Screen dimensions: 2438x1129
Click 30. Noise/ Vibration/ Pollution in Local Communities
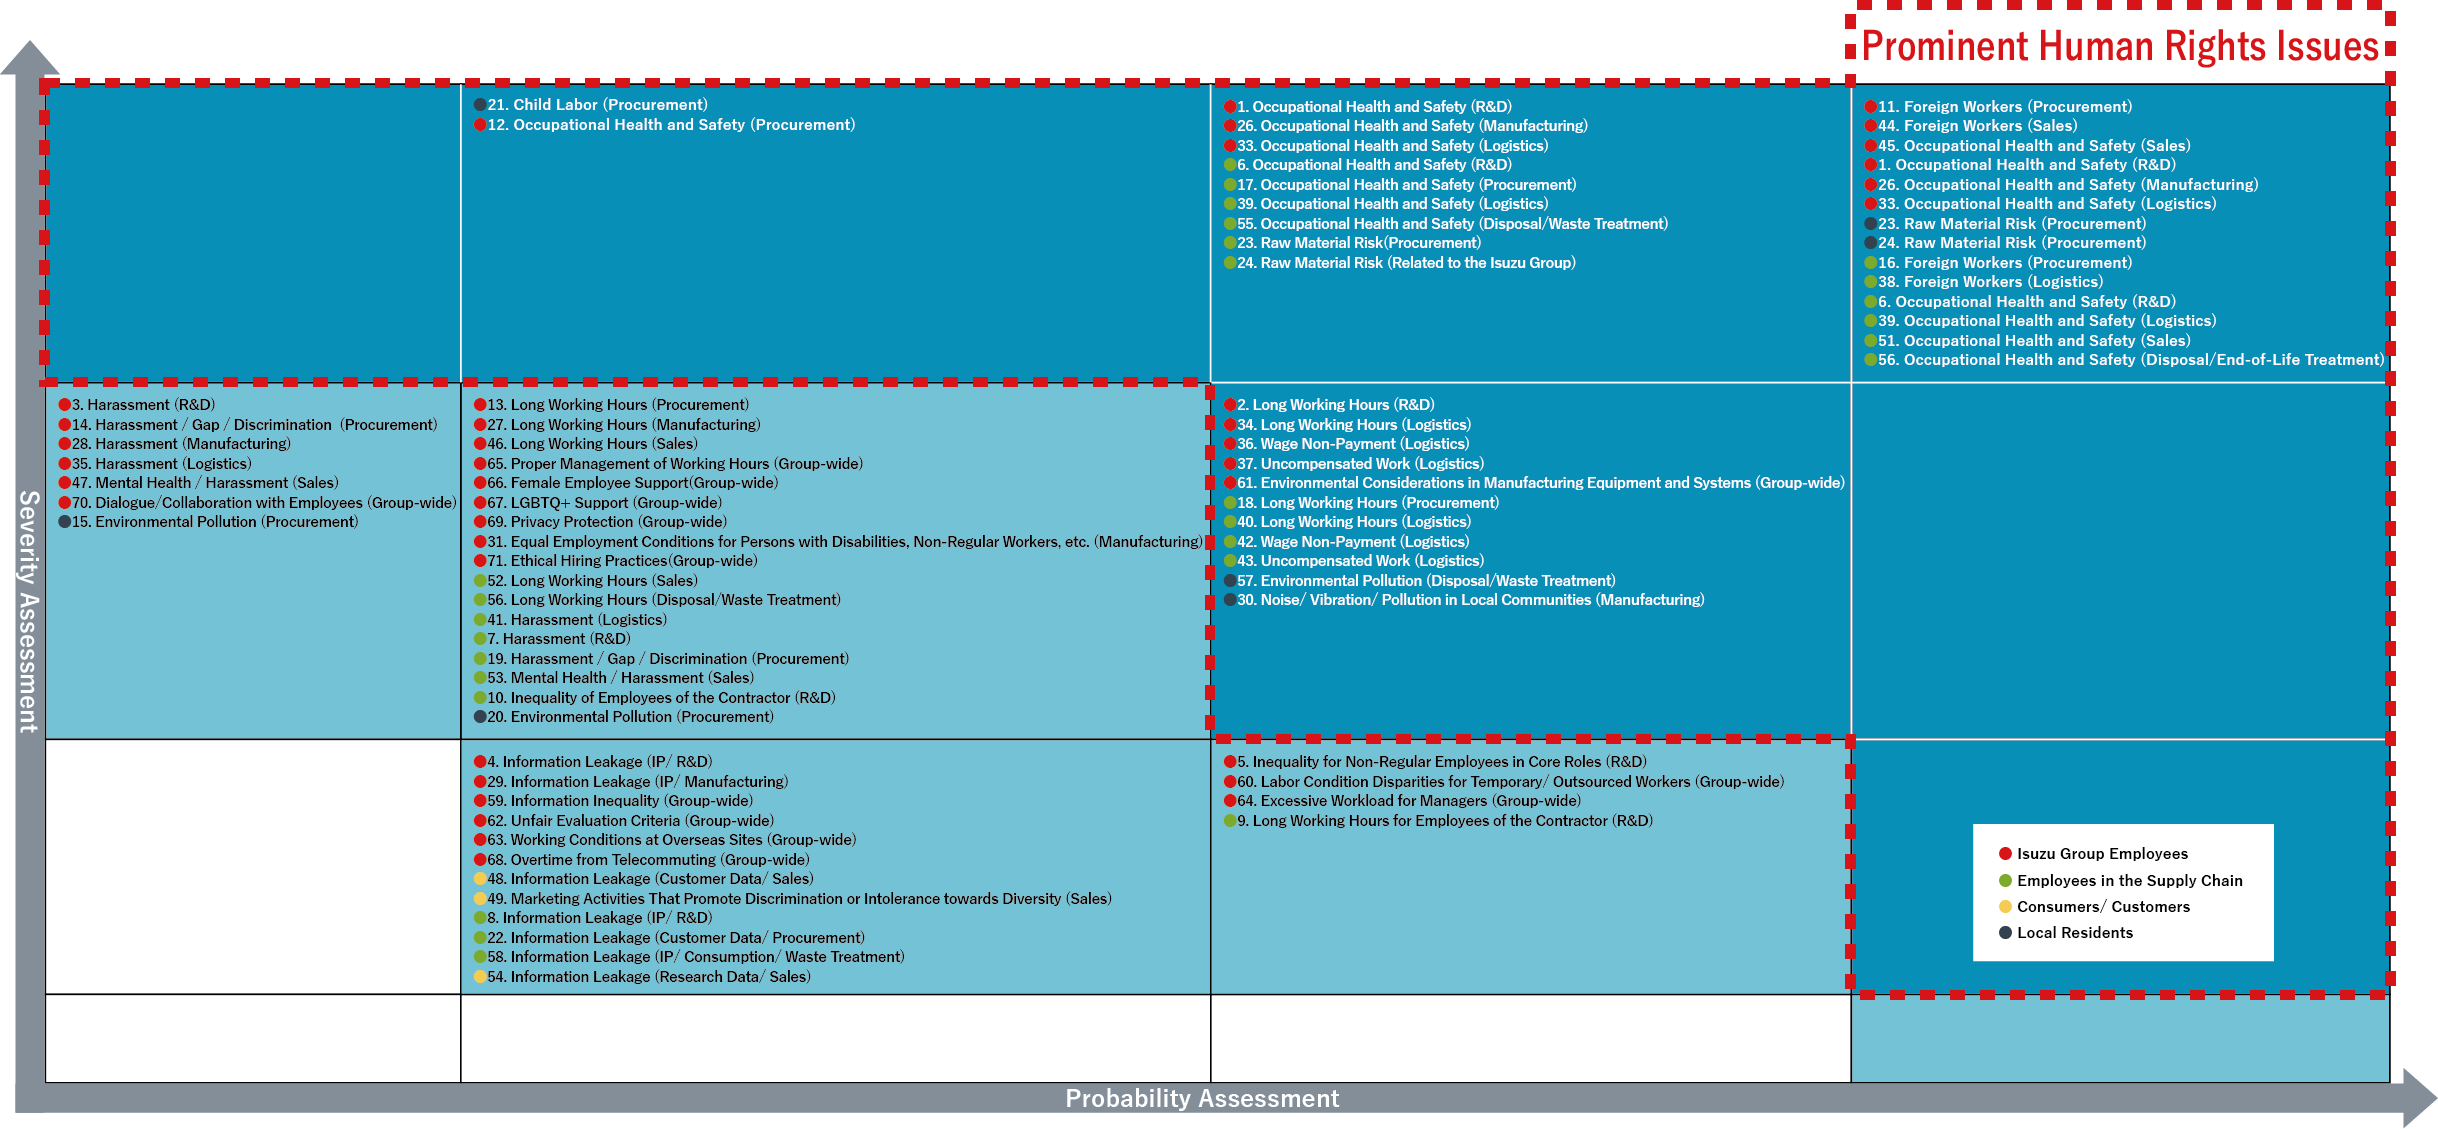1469,599
